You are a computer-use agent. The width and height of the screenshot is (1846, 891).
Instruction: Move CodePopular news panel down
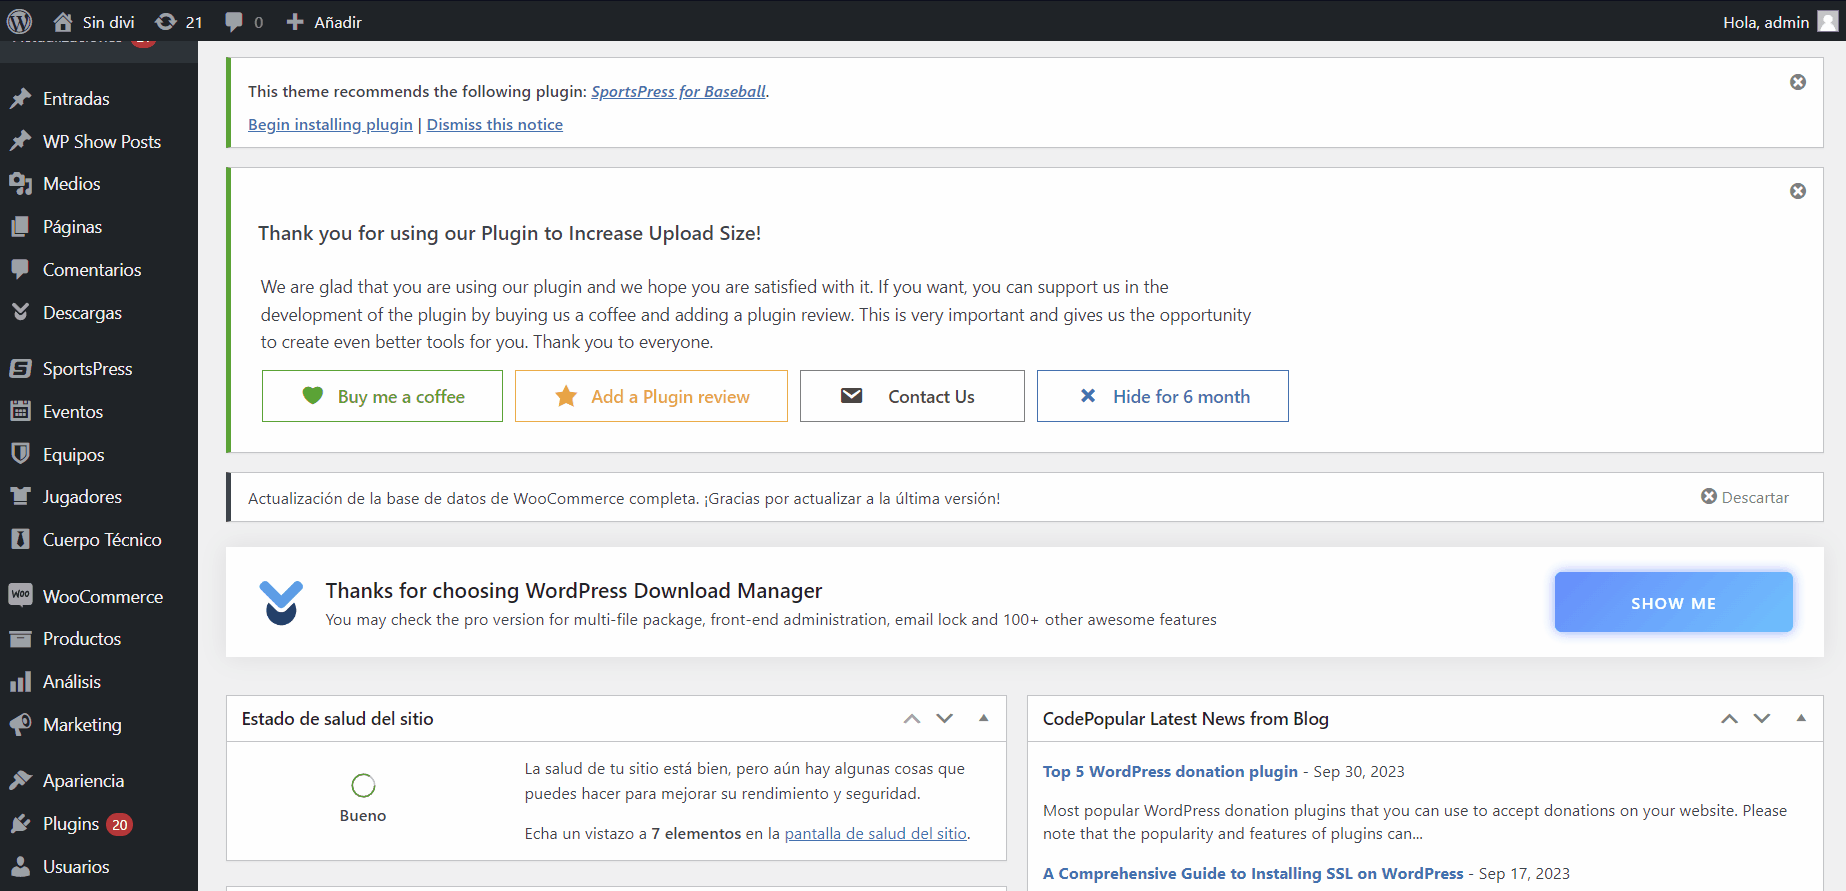[x=1762, y=718]
